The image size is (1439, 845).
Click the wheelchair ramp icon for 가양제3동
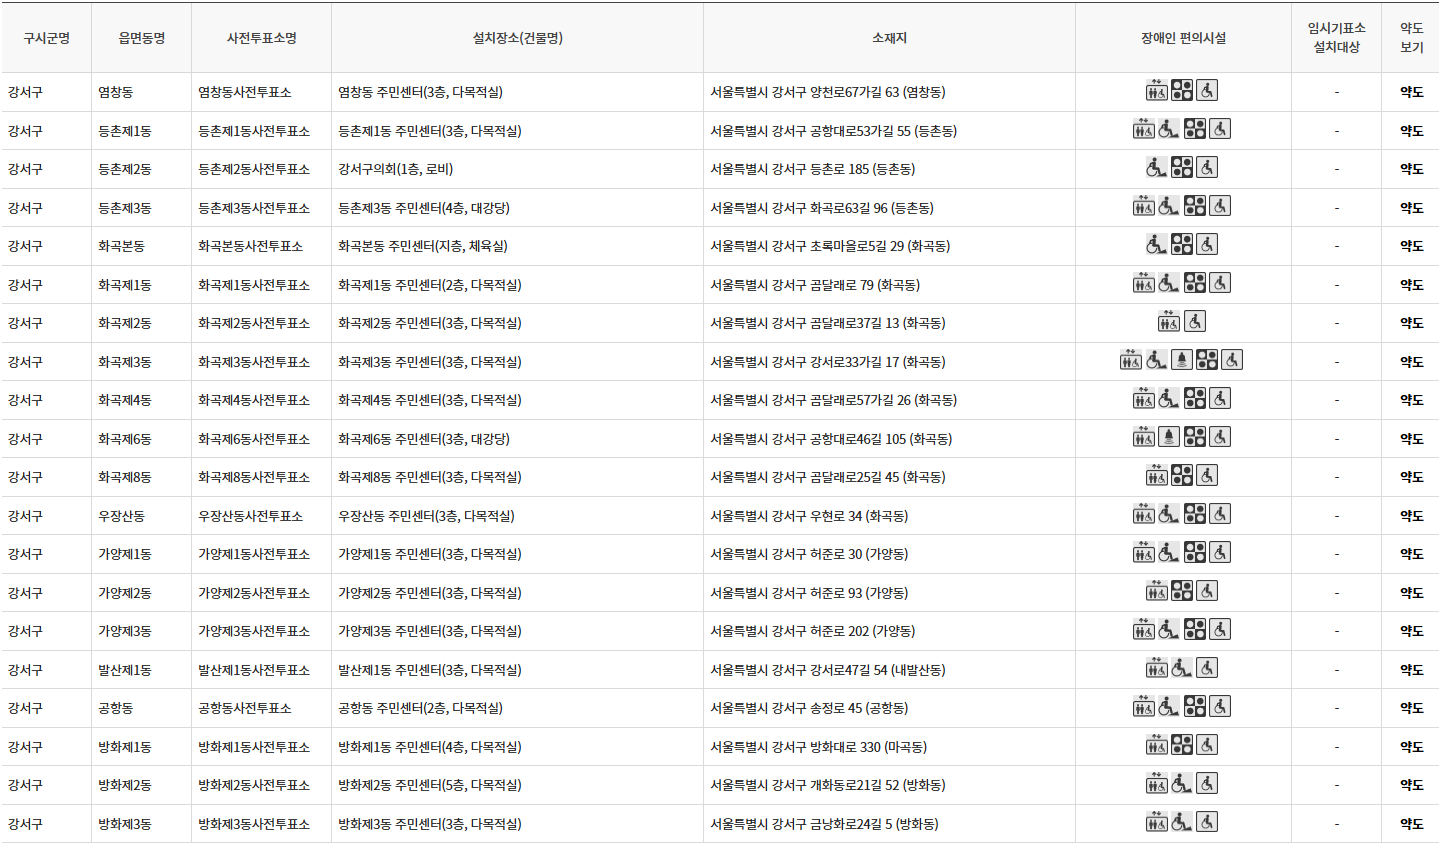coord(1168,629)
